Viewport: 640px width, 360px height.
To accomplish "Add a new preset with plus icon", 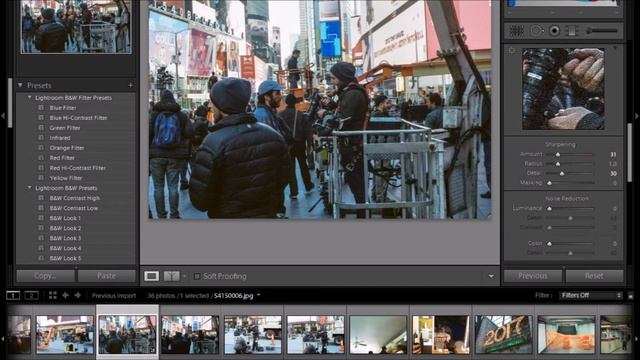I will (x=130, y=85).
